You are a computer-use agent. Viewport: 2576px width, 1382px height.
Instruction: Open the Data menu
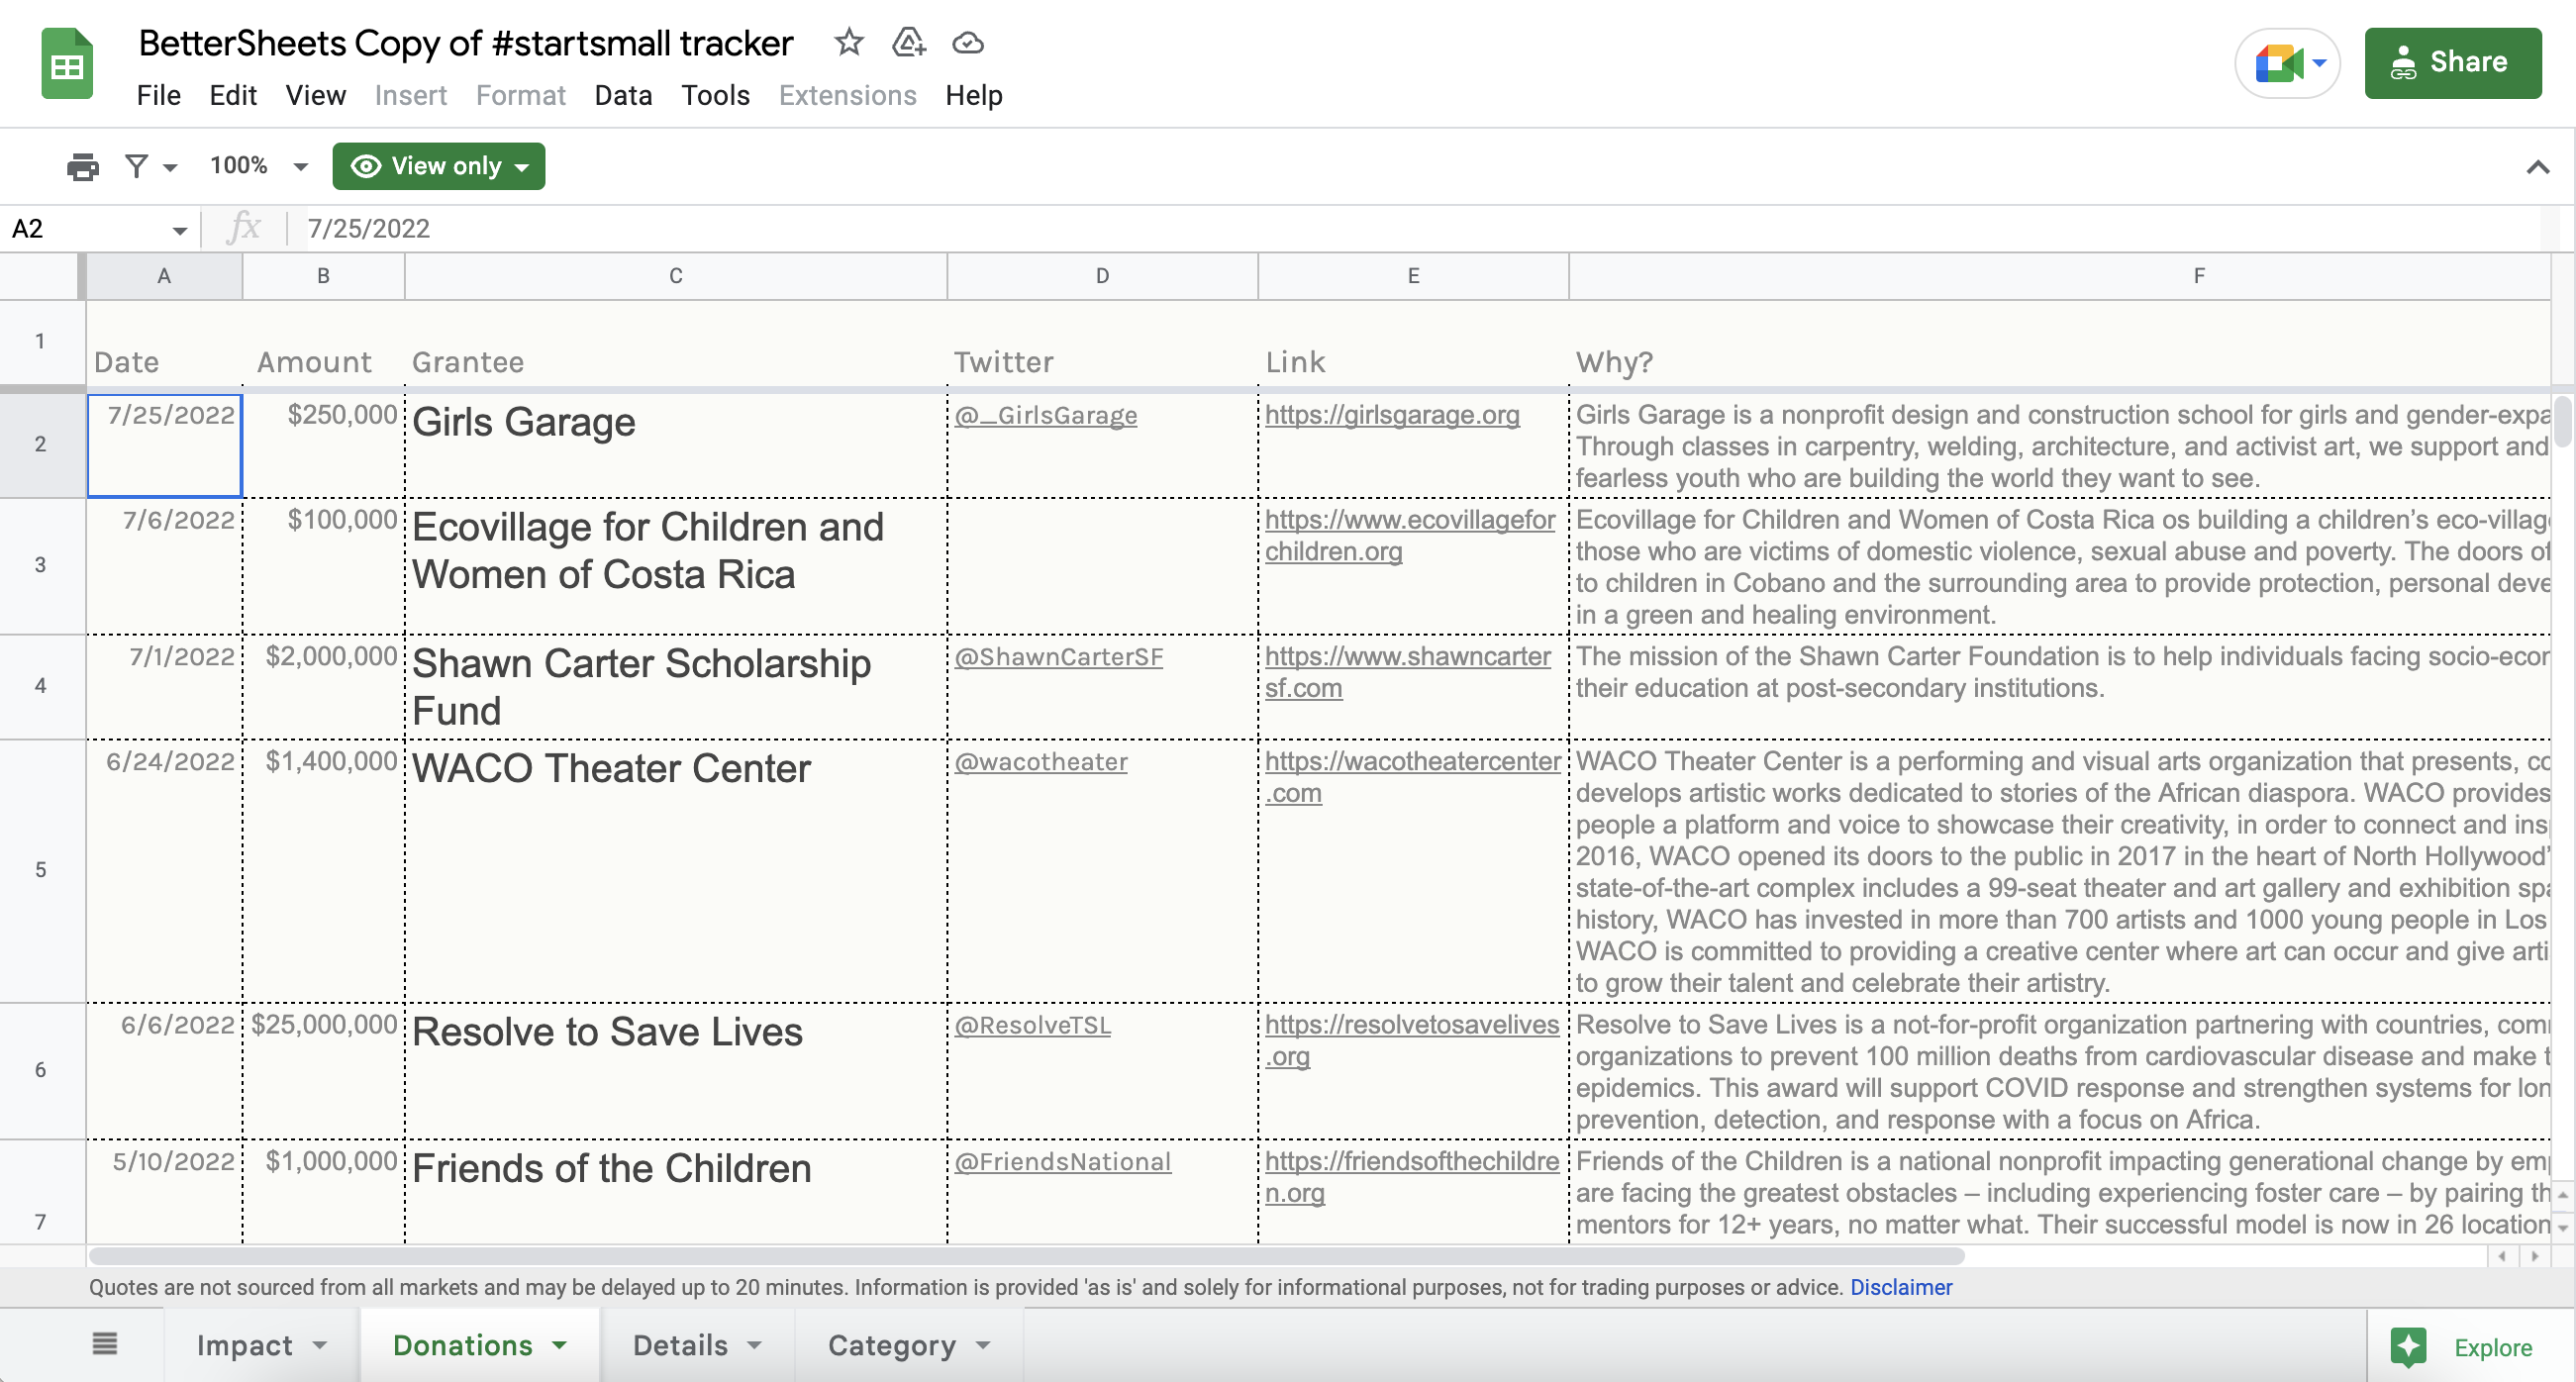[622, 96]
